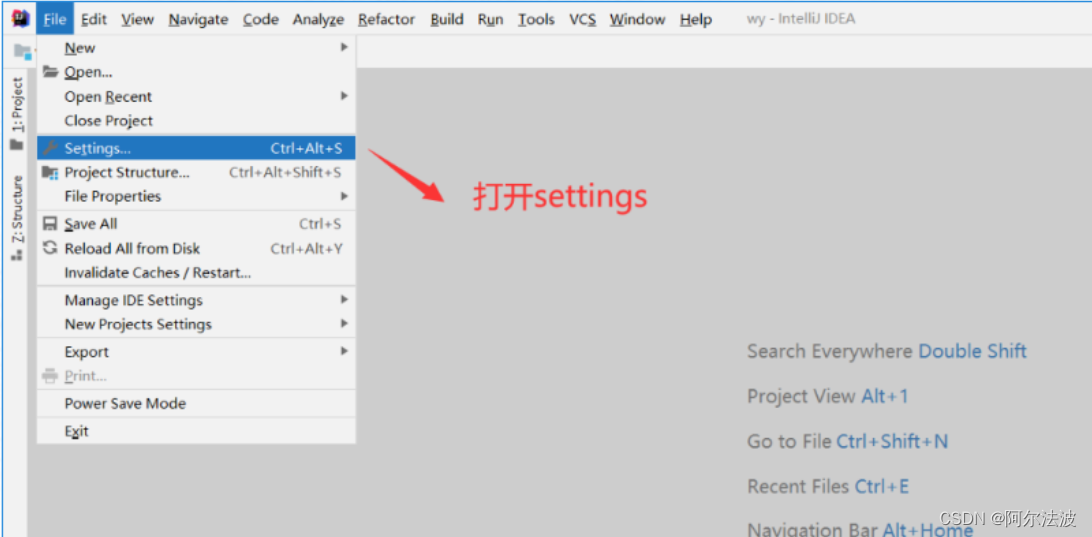Screen dimensions: 1092x537
Task: Open the File menu
Action: pyautogui.click(x=54, y=20)
